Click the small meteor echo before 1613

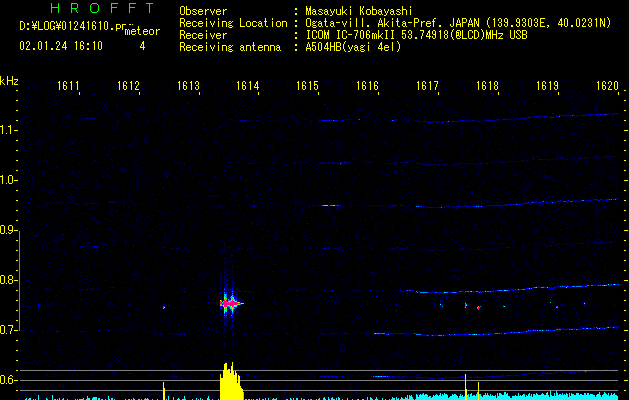click(x=164, y=307)
